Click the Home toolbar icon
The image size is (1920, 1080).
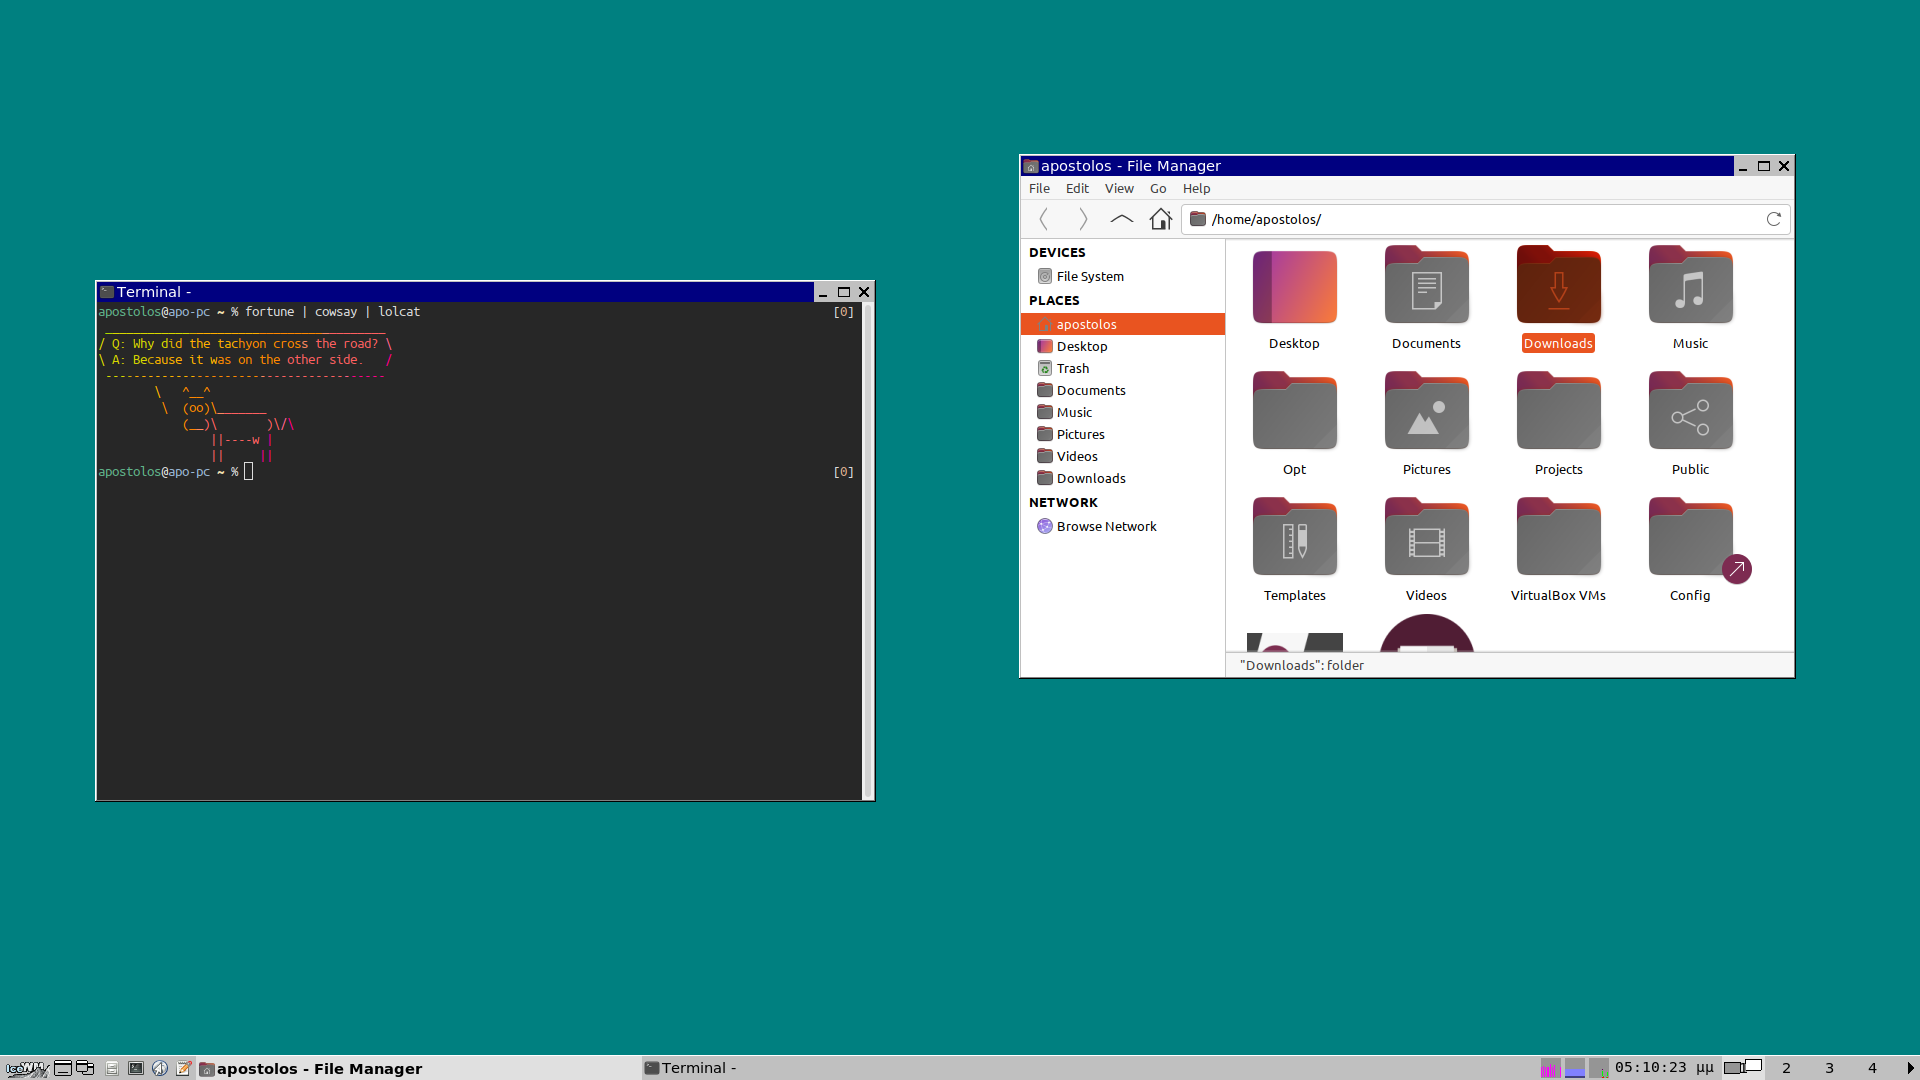click(1160, 219)
